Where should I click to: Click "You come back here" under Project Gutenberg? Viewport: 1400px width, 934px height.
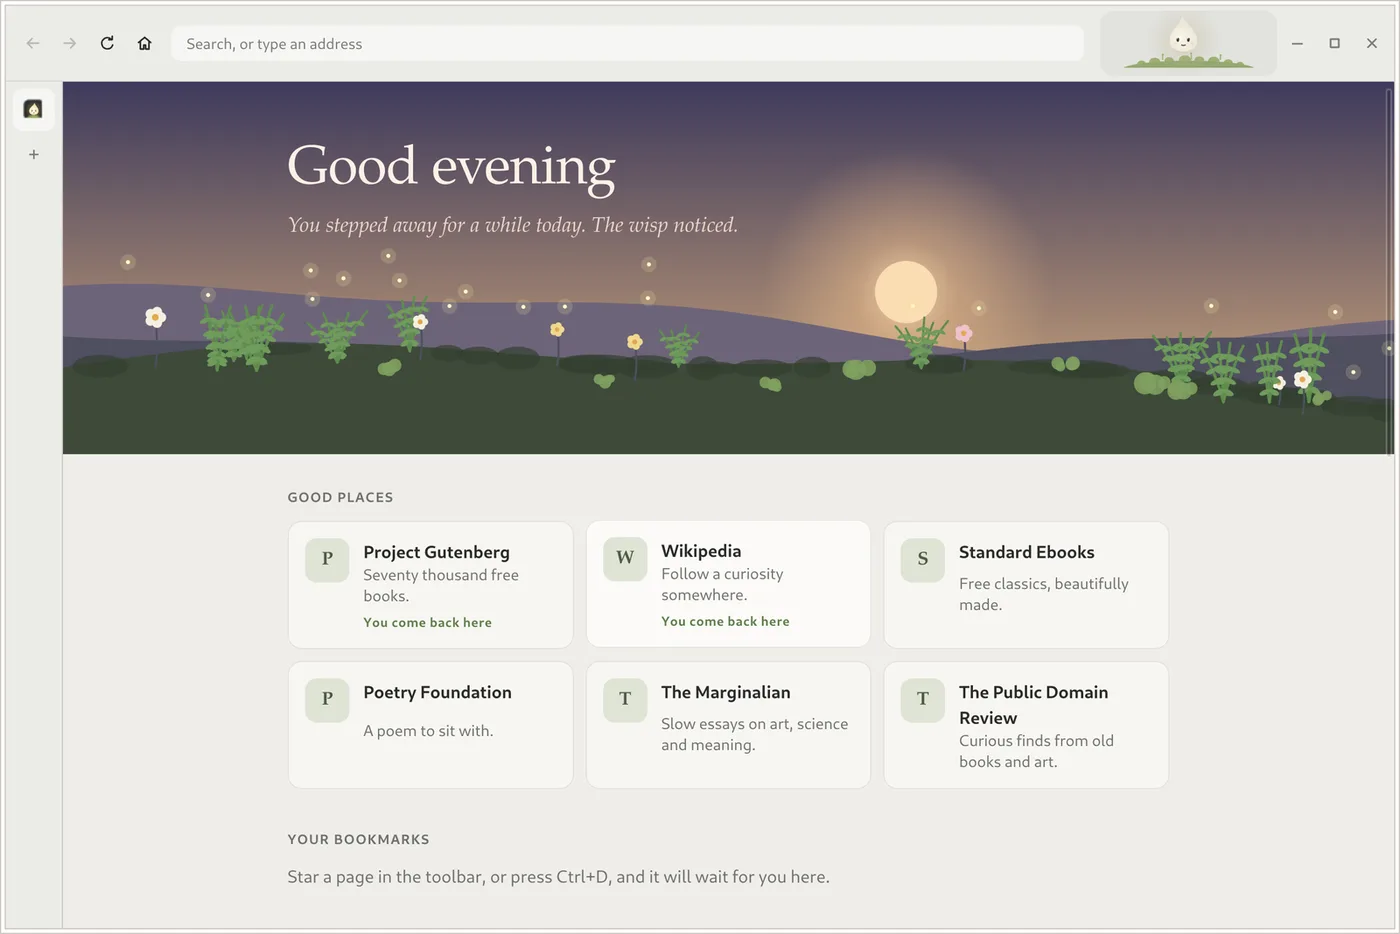click(428, 622)
